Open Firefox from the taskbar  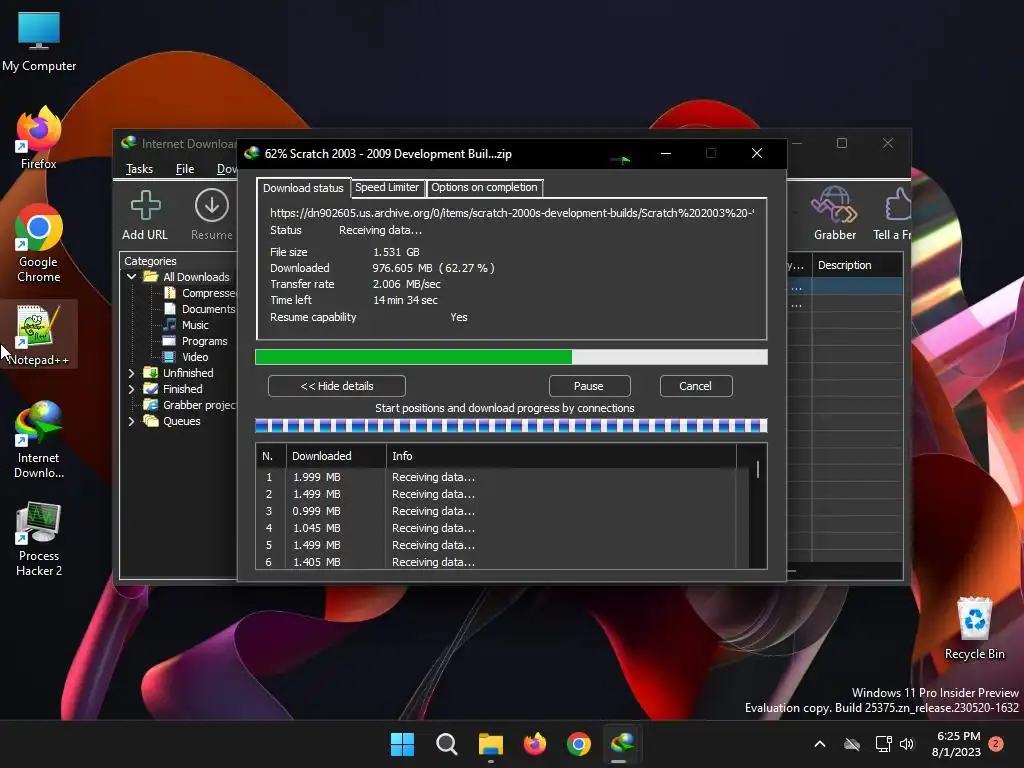[x=535, y=744]
